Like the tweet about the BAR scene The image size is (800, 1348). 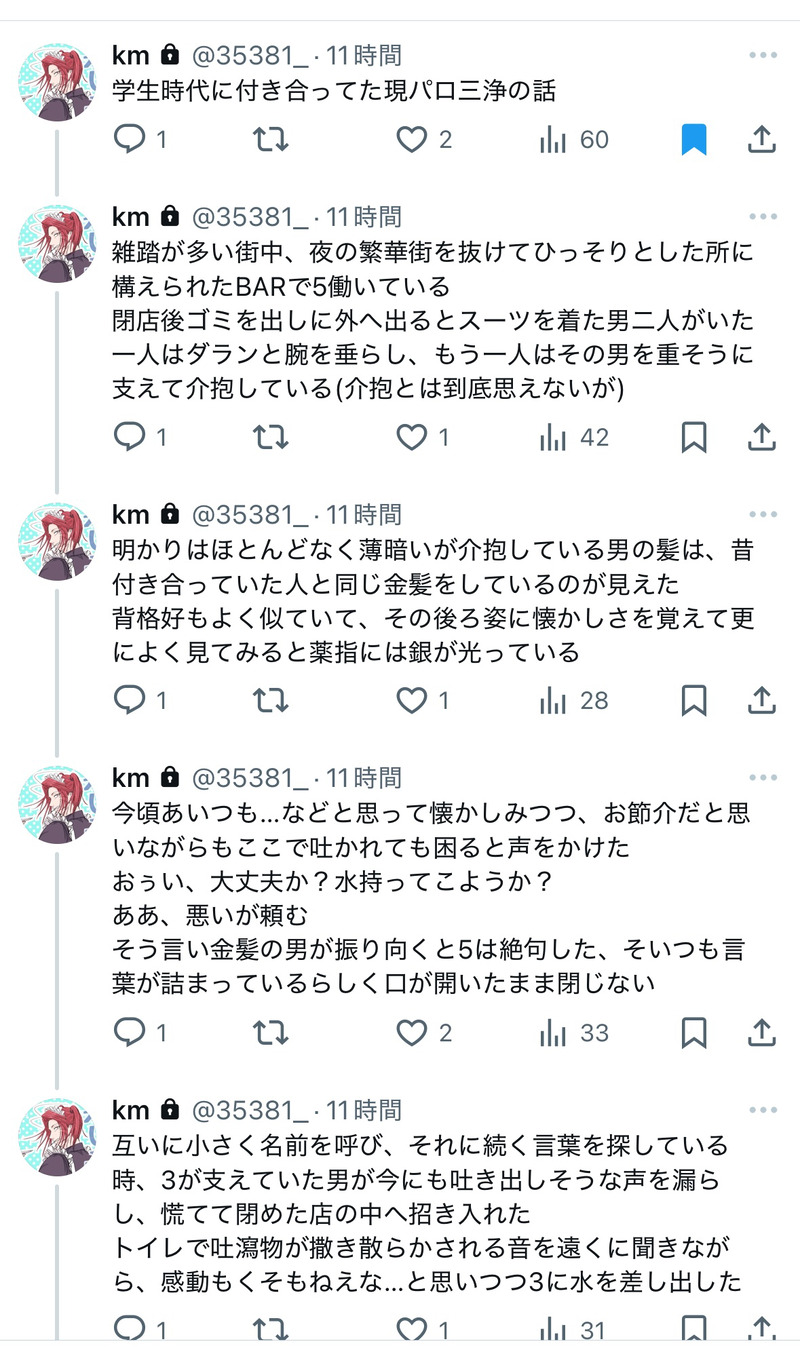point(412,437)
